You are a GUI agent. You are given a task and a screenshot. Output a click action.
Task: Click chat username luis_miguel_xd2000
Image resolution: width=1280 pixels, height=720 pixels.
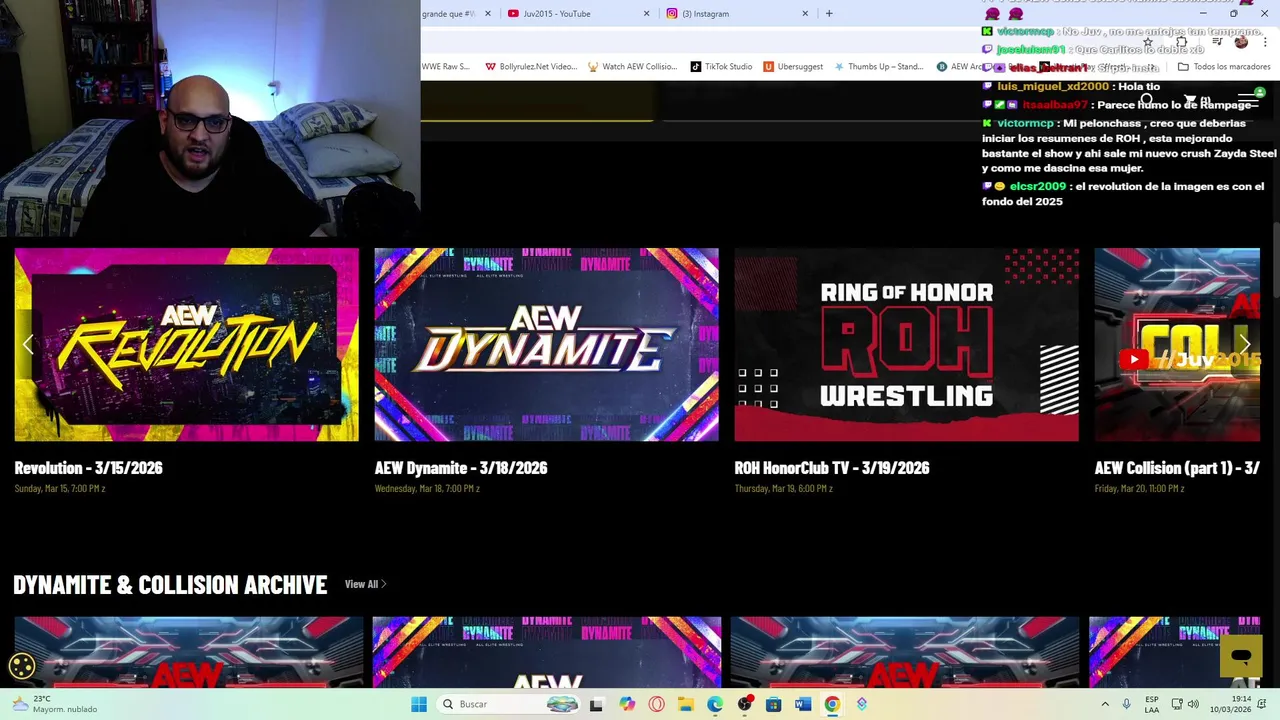pos(1053,87)
